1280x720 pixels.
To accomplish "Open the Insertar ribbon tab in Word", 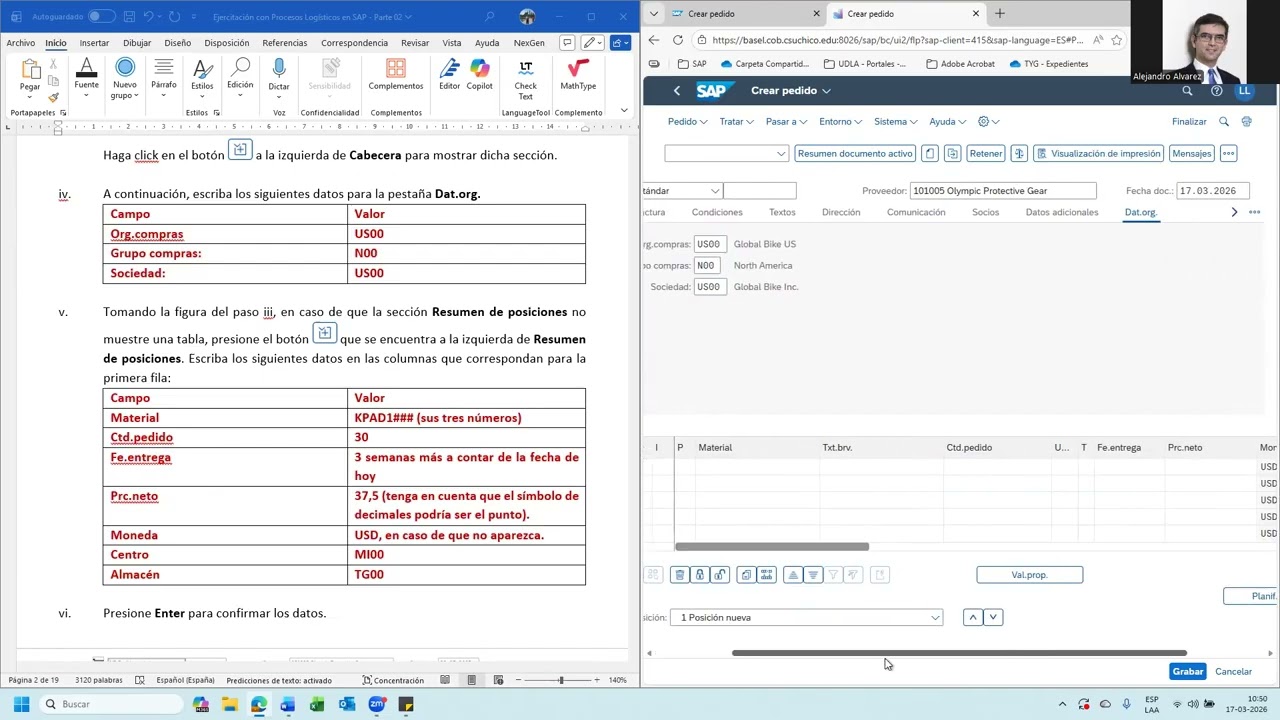I will (94, 43).
